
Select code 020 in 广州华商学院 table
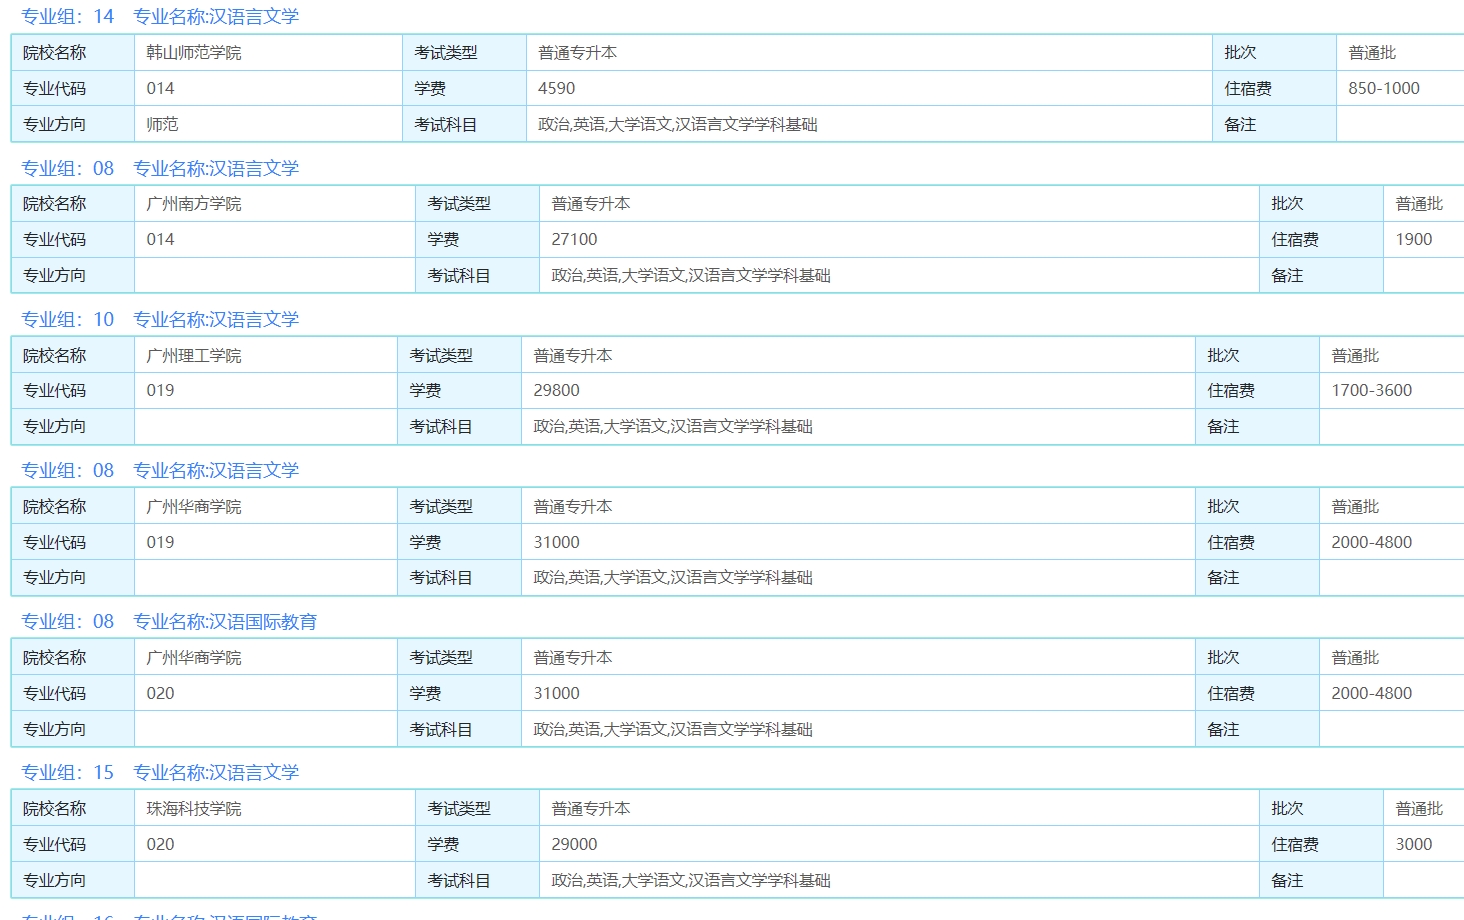160,693
